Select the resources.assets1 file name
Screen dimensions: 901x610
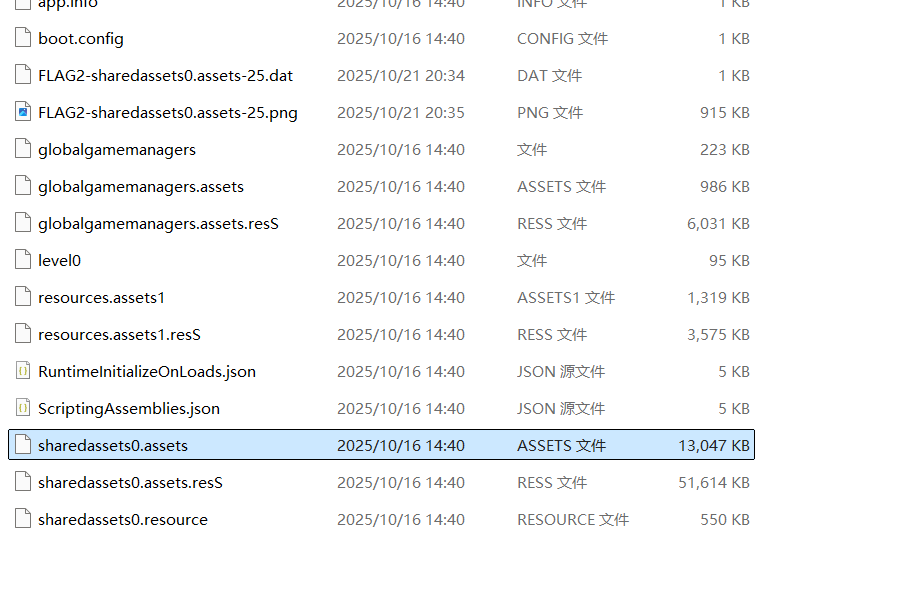coord(101,298)
